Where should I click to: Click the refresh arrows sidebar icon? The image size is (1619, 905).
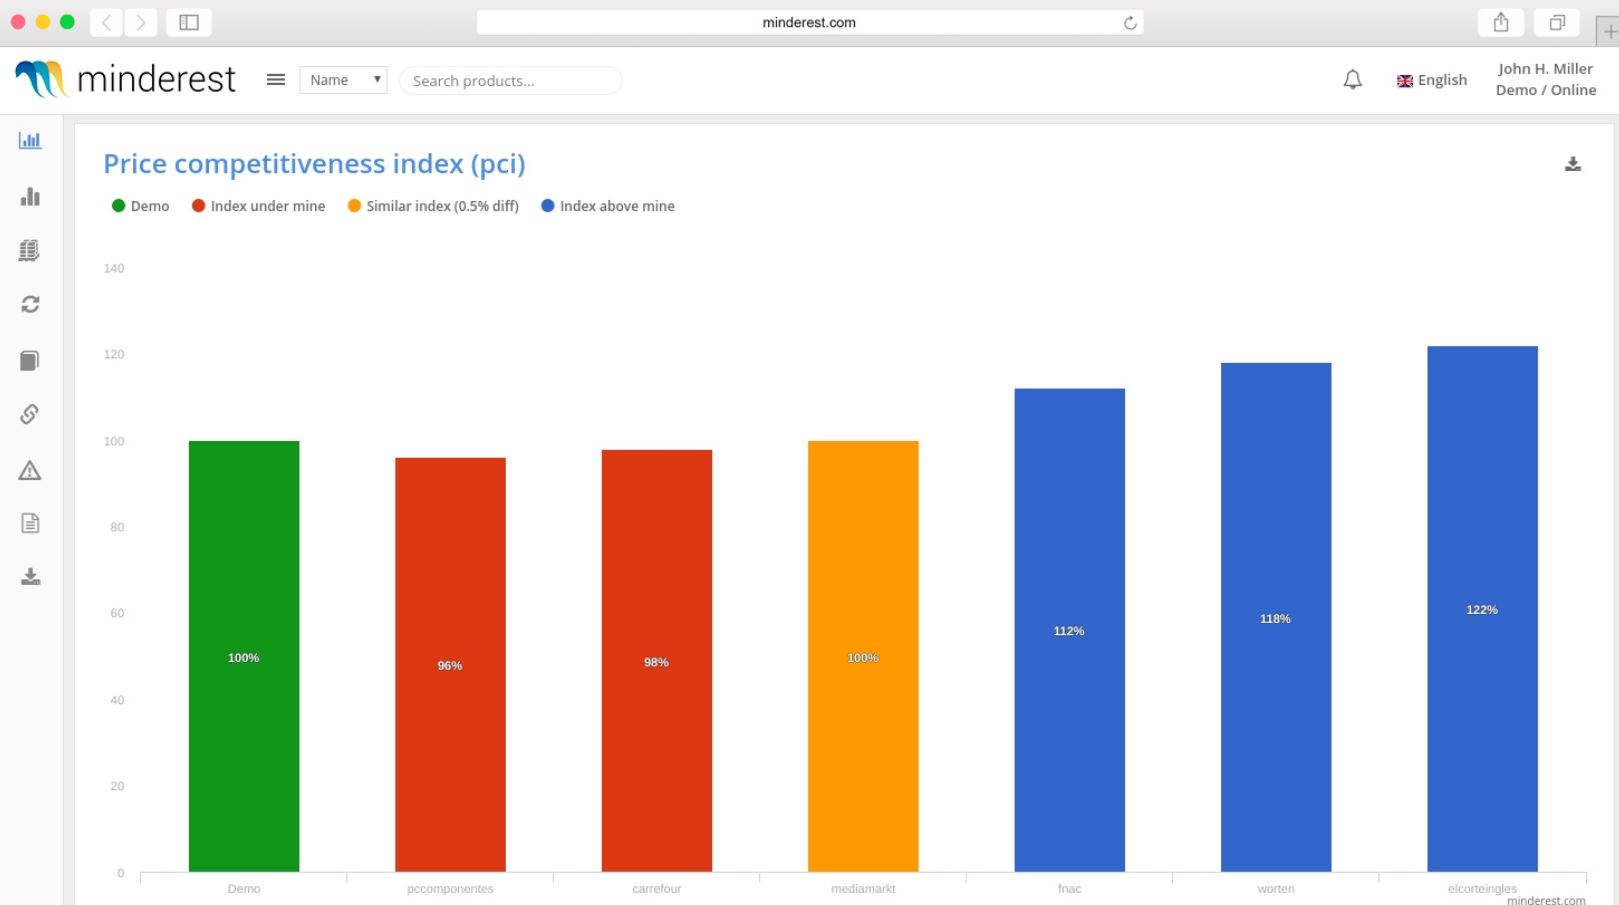tap(30, 304)
